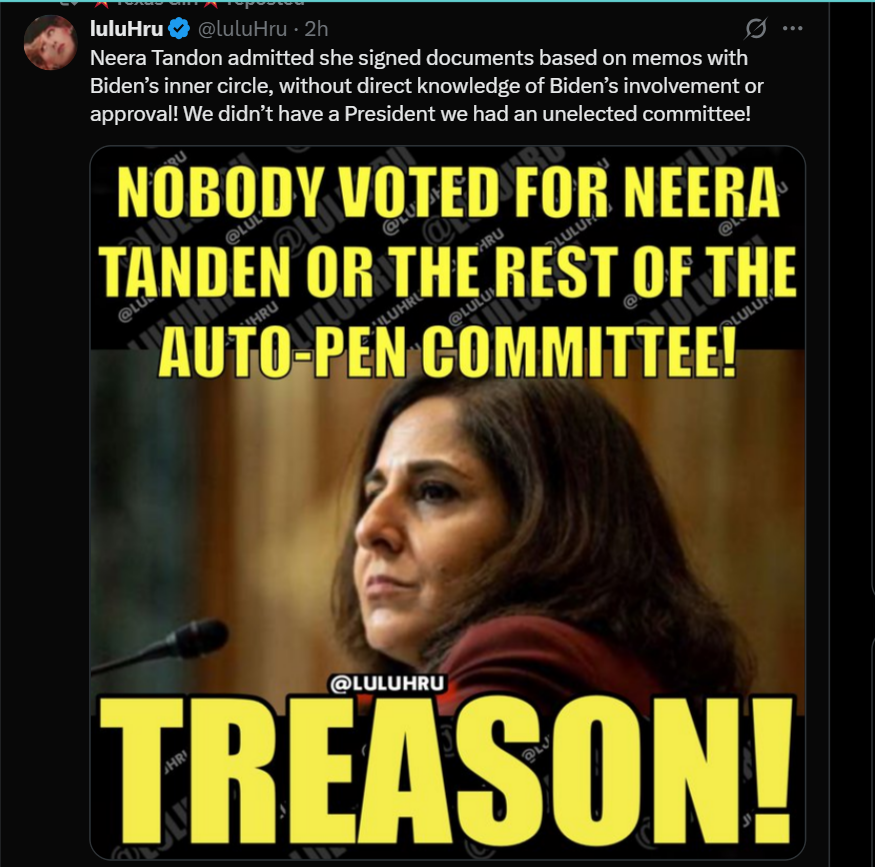Open the post by clicking tweet text
This screenshot has height=867, width=875.
(426, 85)
